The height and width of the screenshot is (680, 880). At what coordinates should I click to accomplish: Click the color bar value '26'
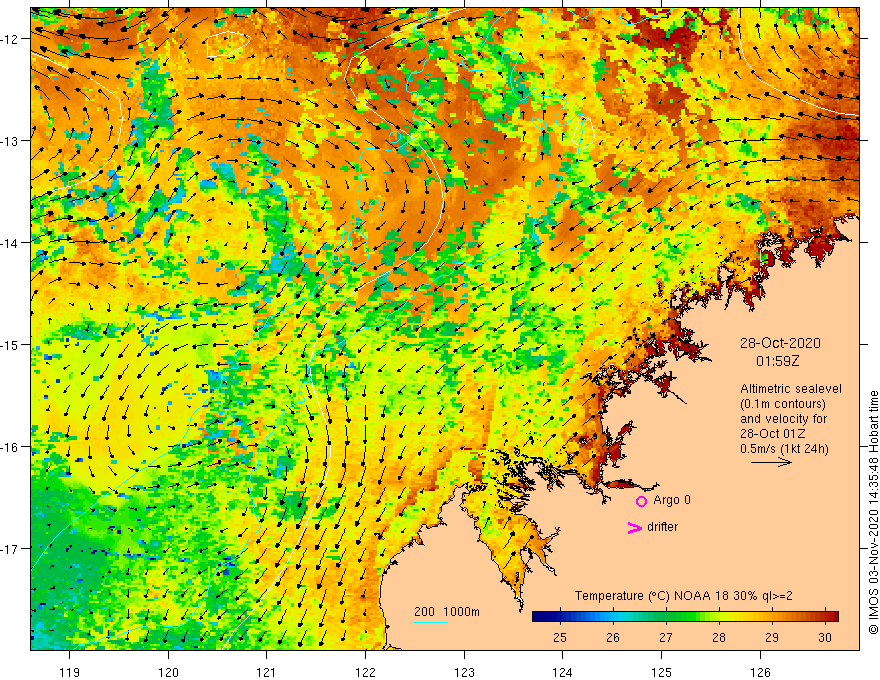coord(613,637)
